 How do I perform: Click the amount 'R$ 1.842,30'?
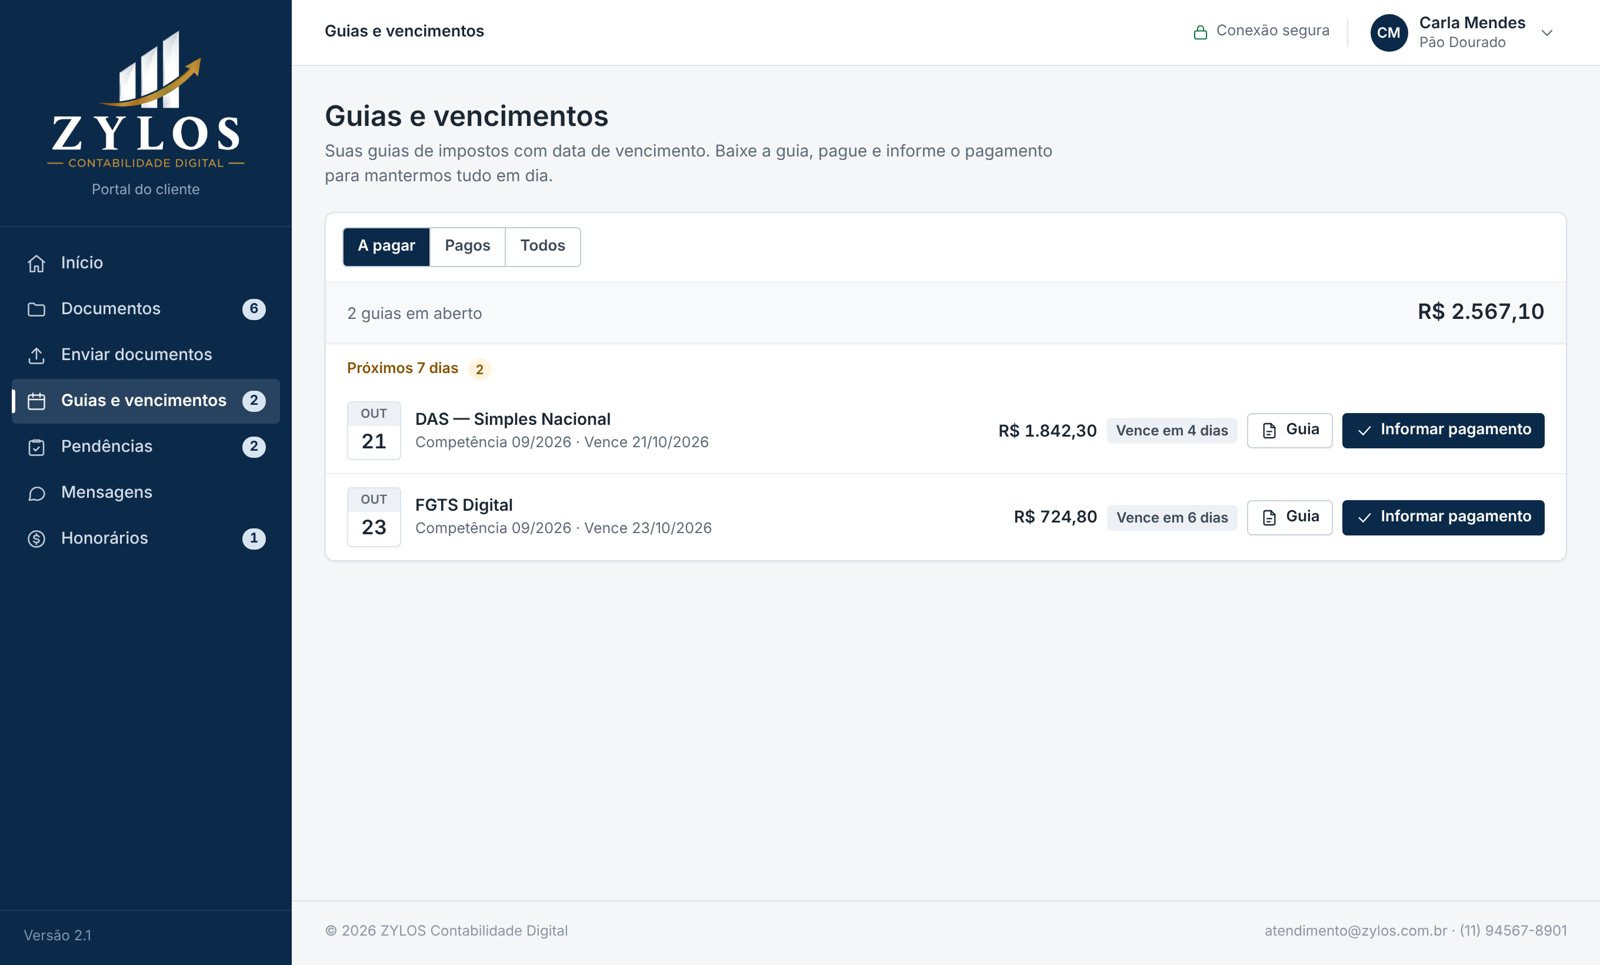[1047, 431]
